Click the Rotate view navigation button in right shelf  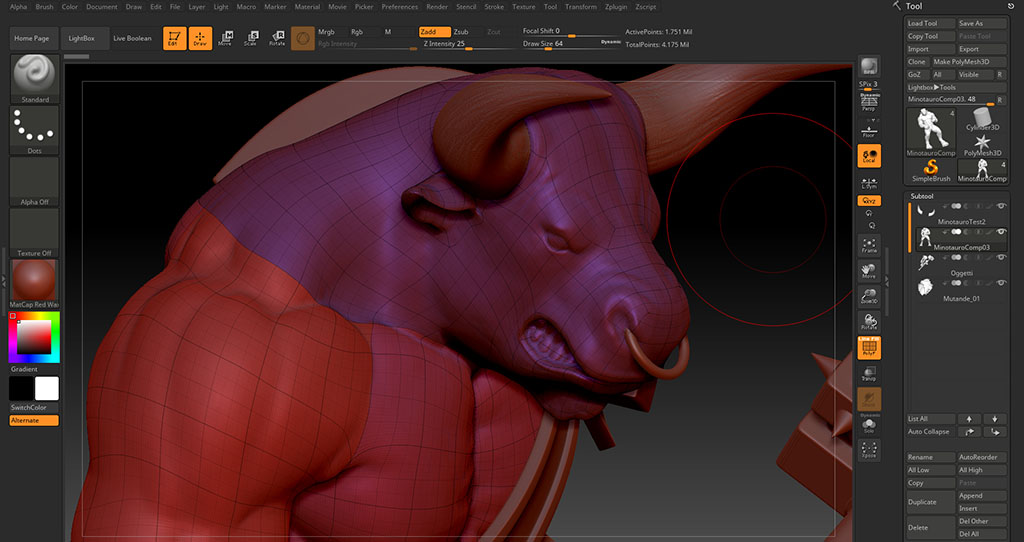tap(869, 322)
